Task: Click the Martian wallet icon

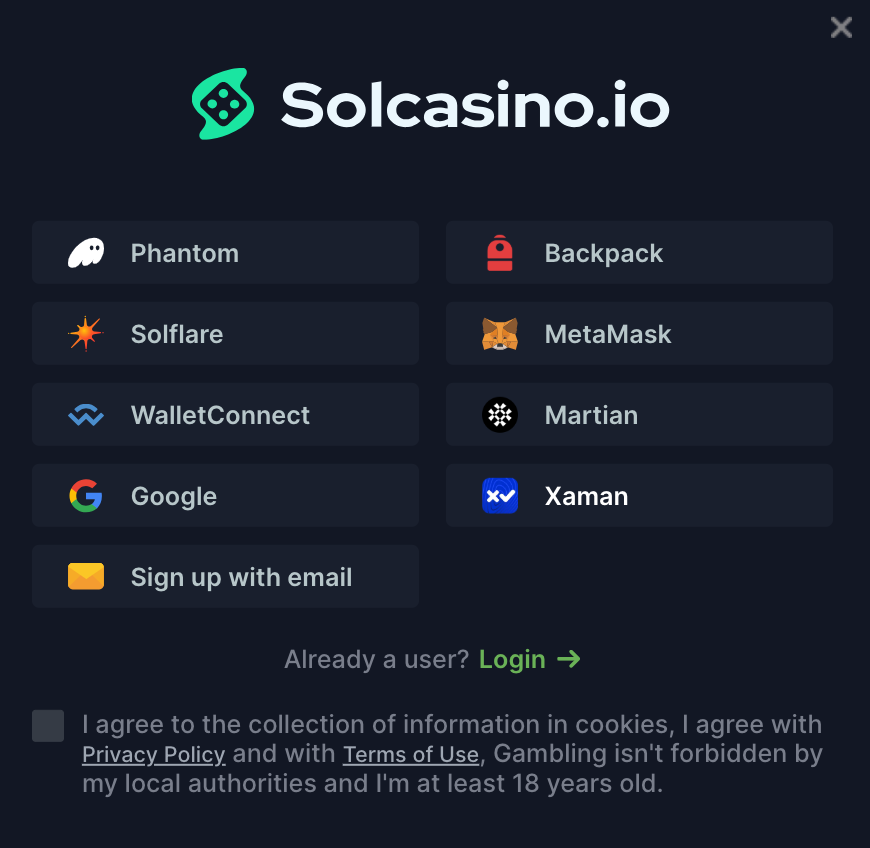Action: (x=500, y=415)
